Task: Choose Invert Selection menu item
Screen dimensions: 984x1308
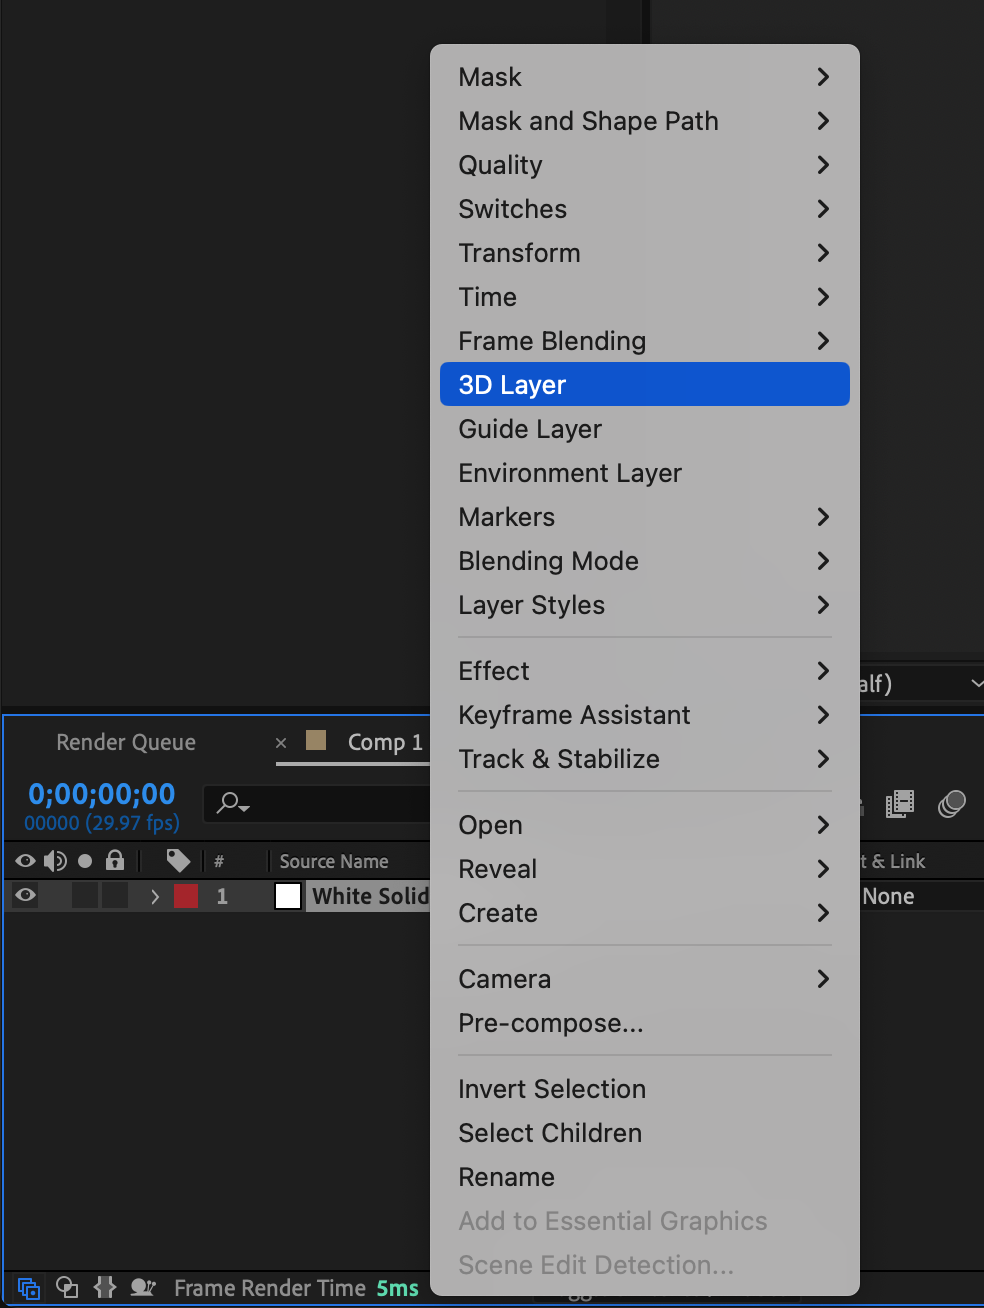Action: [645, 1089]
